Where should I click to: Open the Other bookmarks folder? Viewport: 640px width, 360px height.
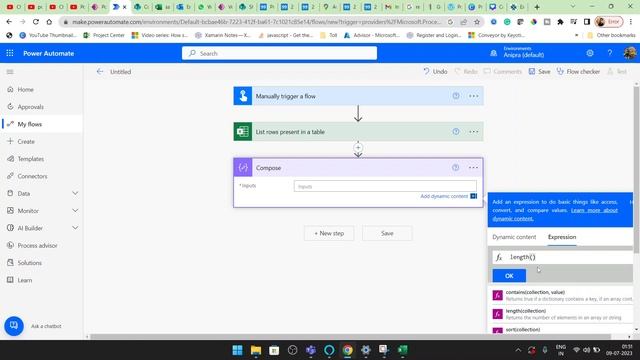(x=611, y=35)
